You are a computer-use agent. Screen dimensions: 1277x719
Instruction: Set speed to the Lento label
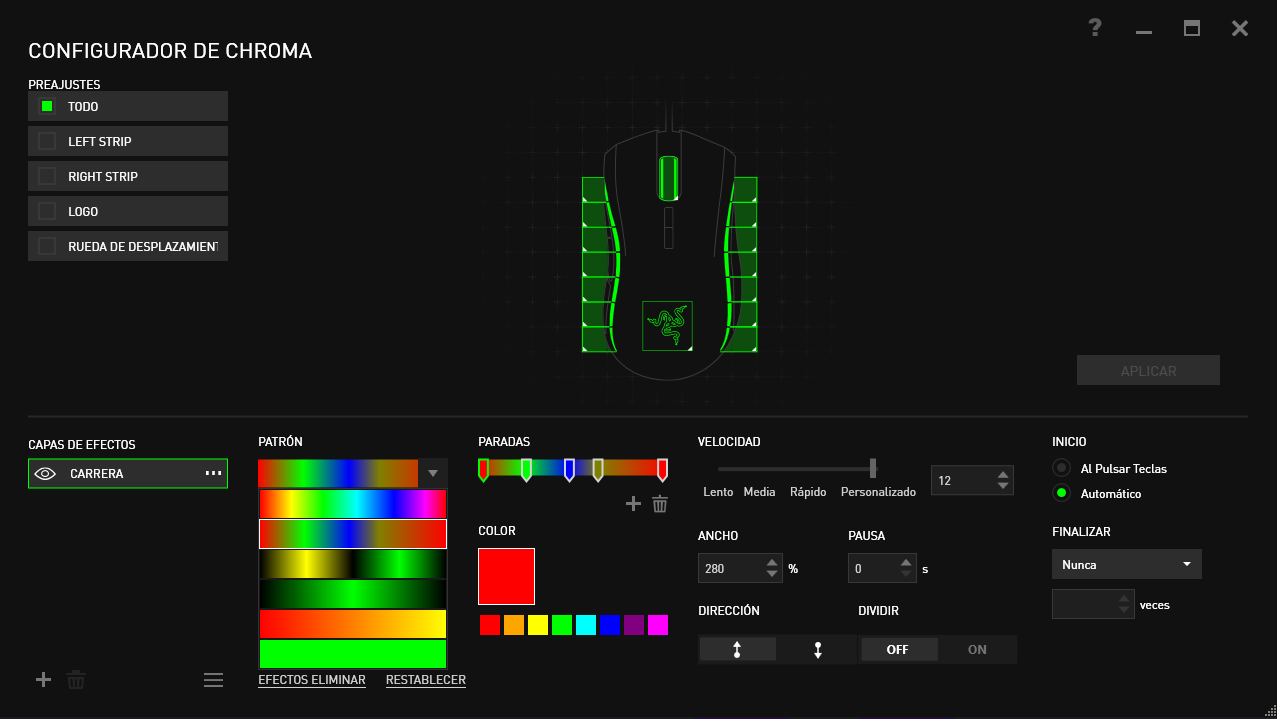pos(718,492)
